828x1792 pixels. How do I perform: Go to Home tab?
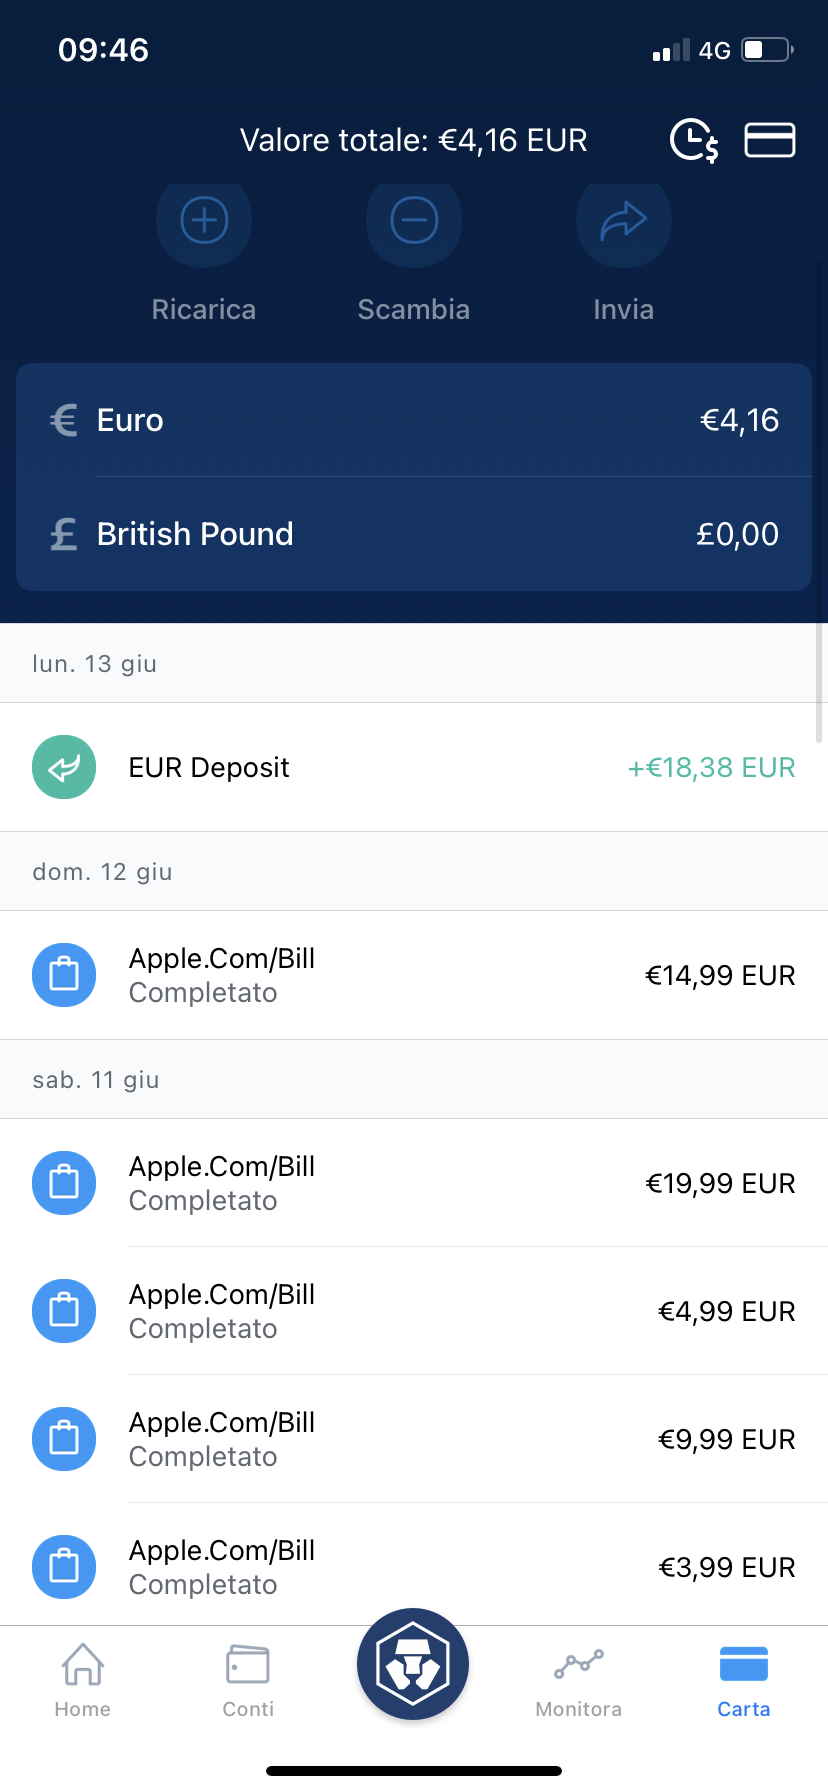click(83, 1680)
